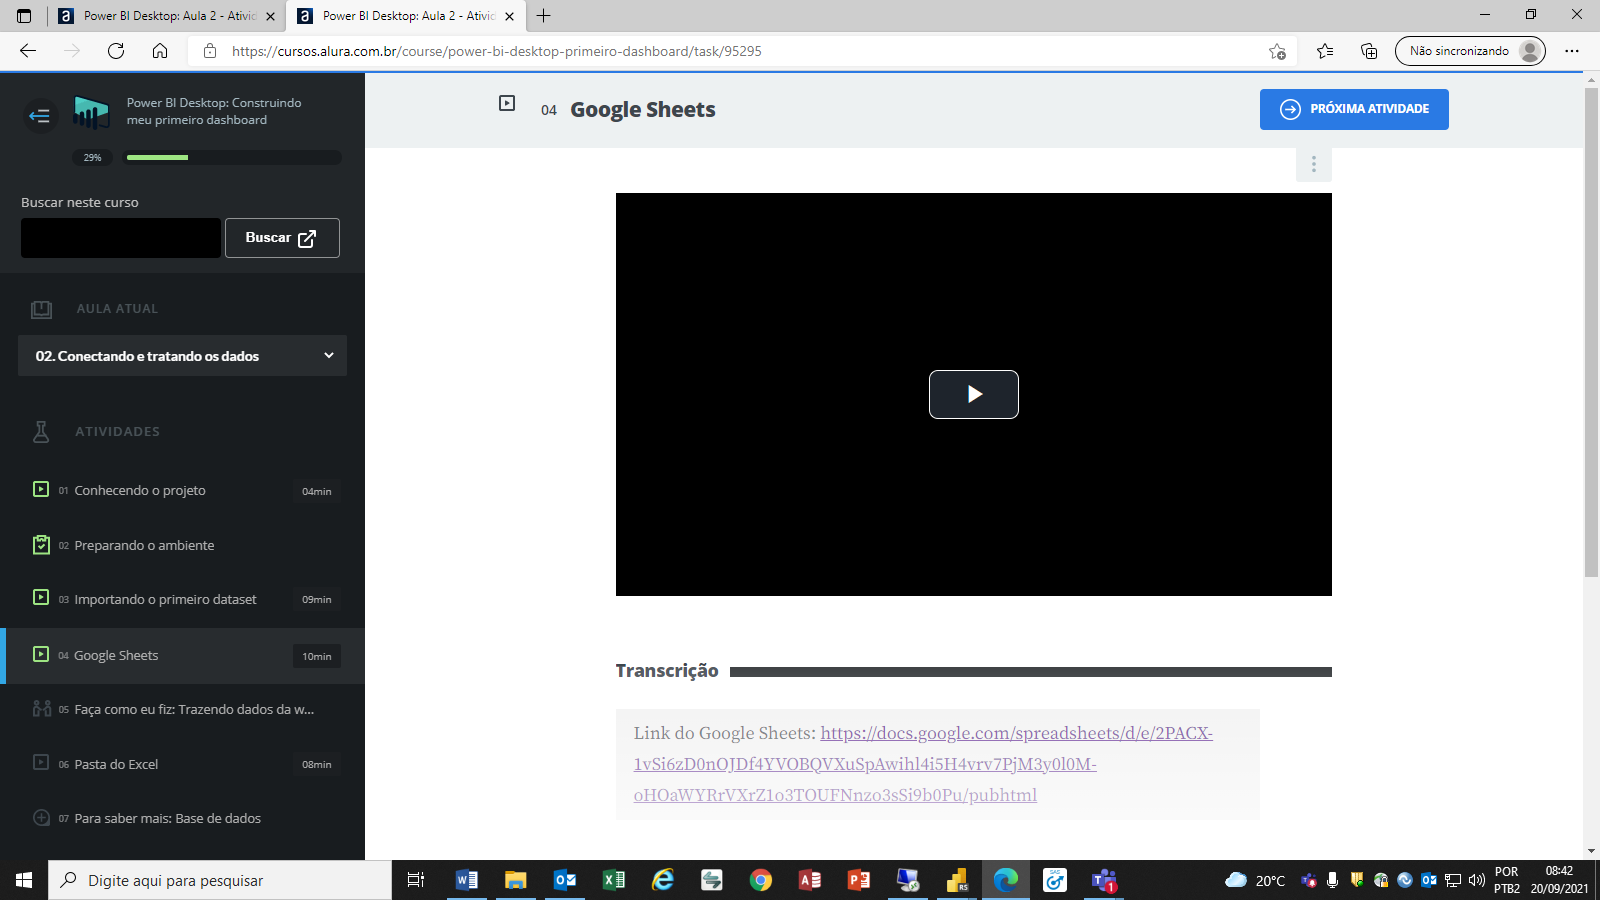Click the scrollbar down arrow

coord(1591,851)
